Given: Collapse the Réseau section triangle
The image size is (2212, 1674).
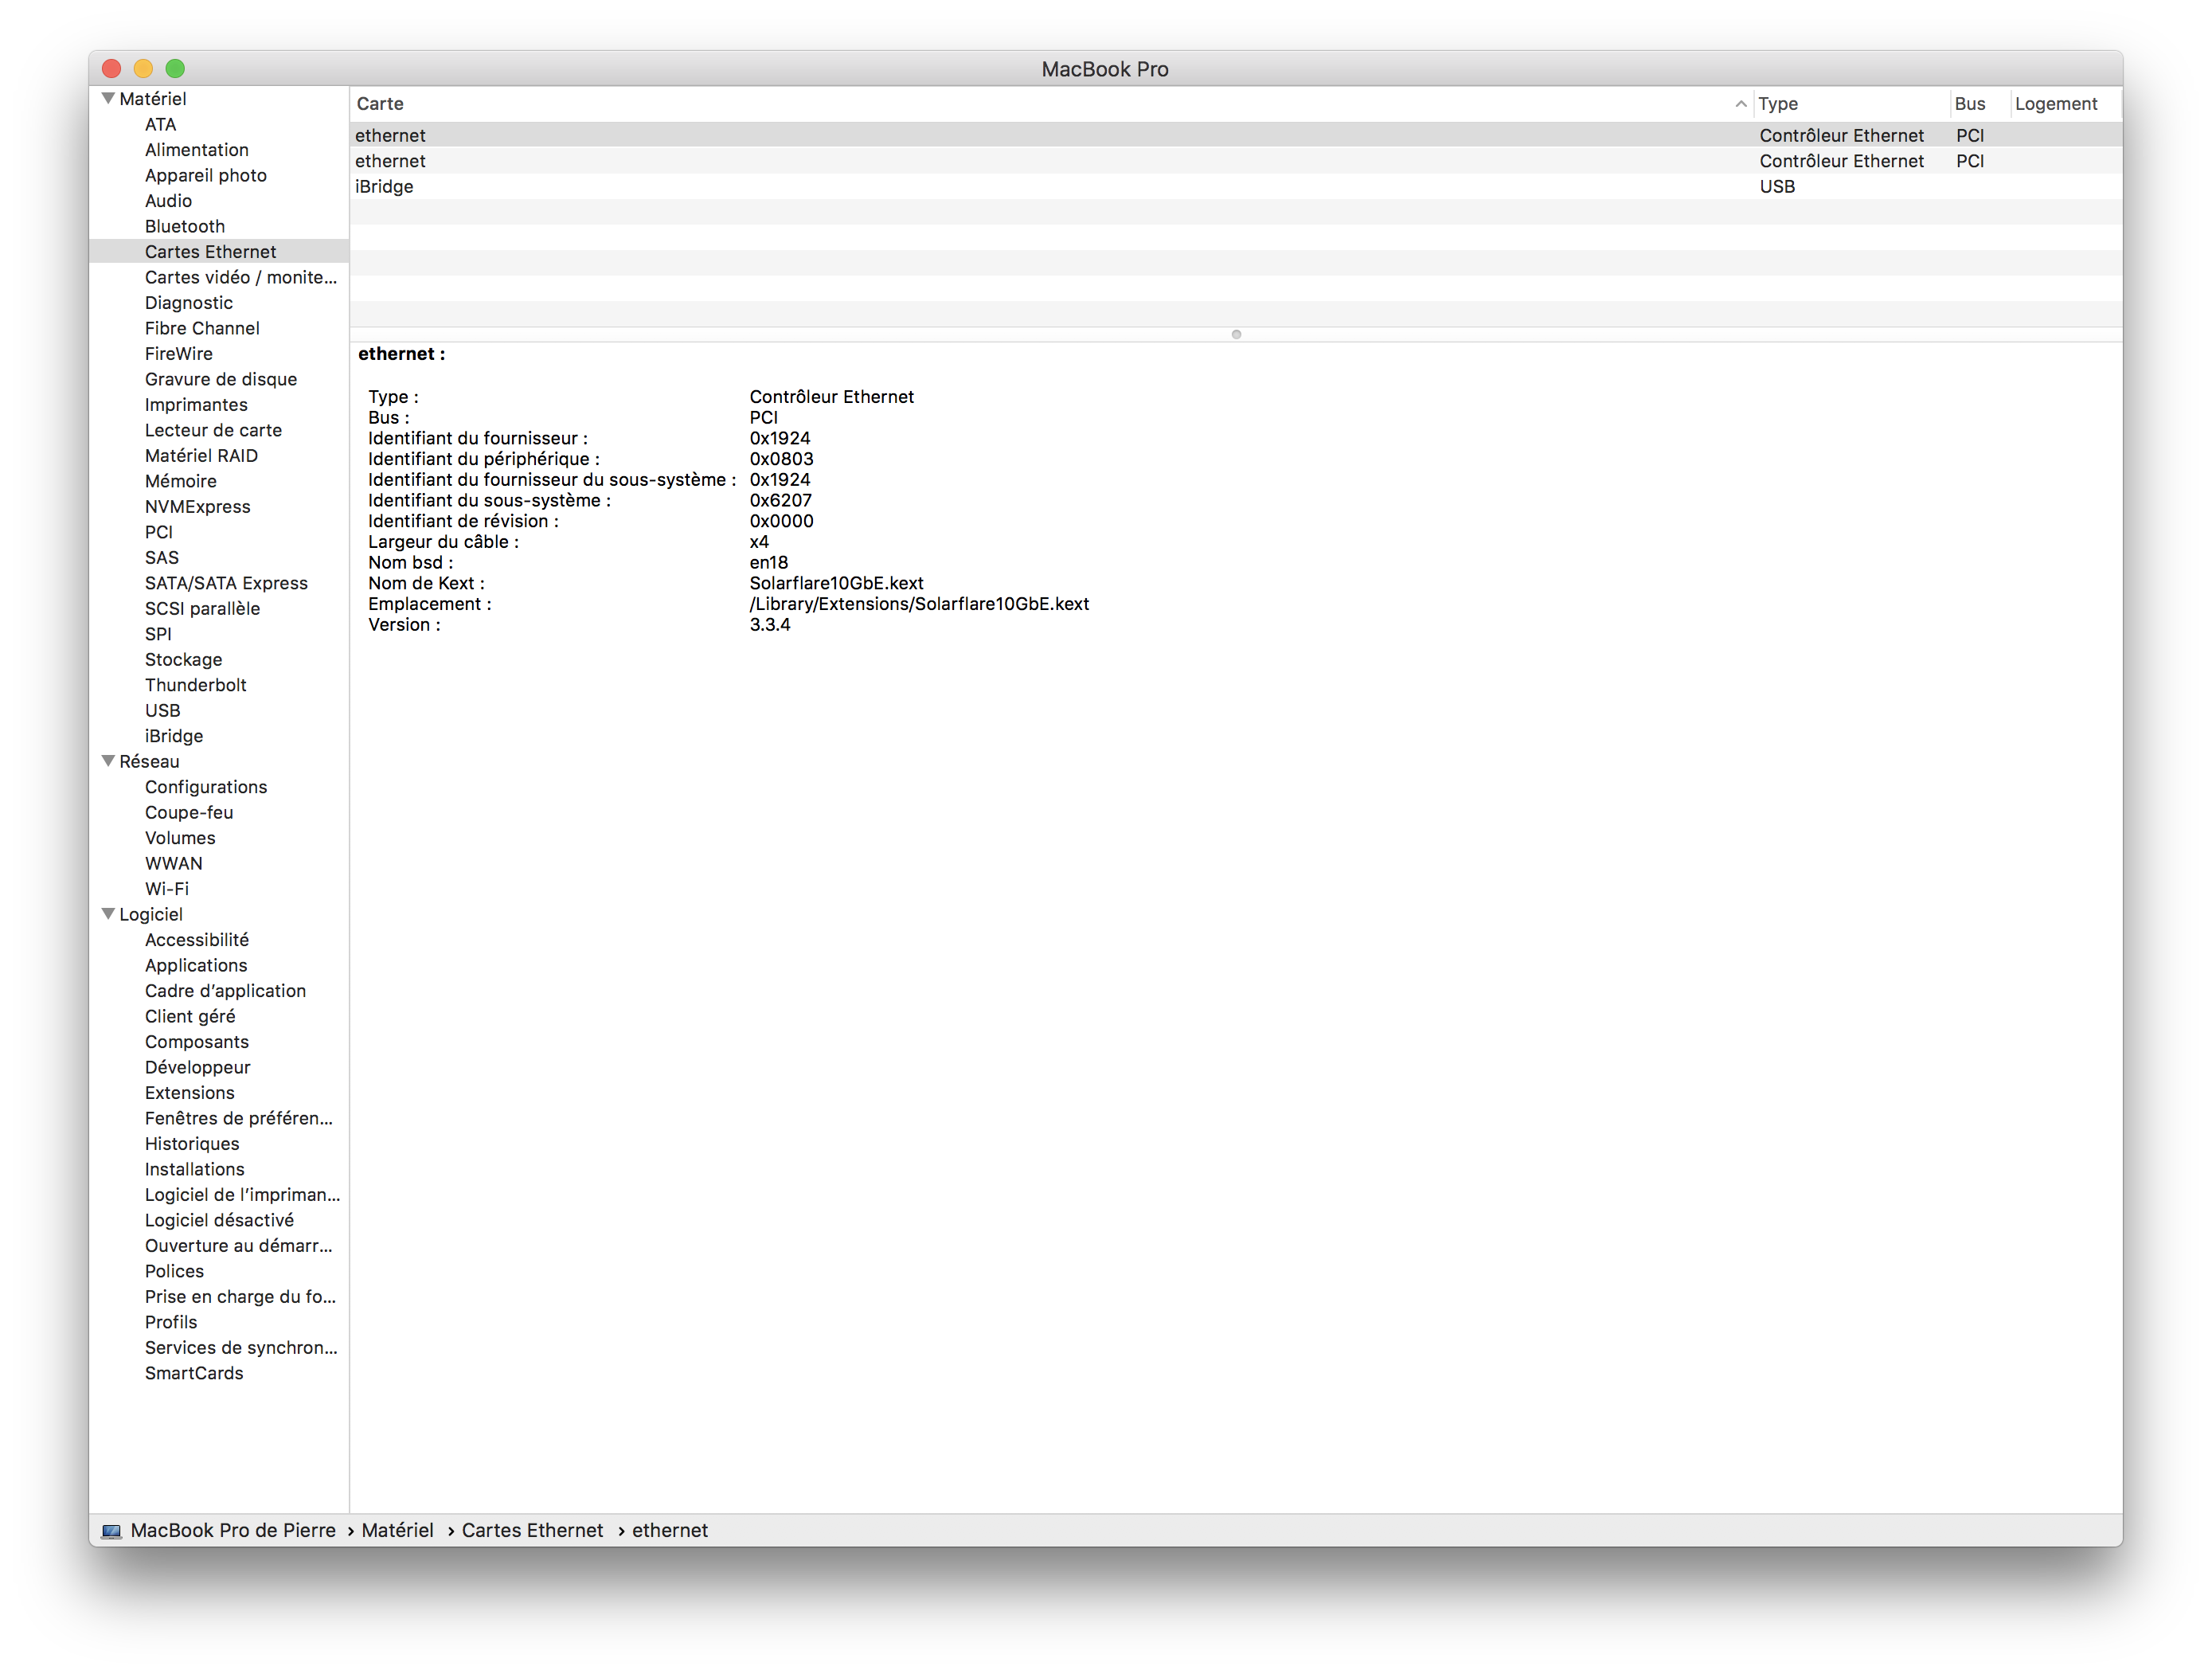Looking at the screenshot, I should [x=108, y=761].
